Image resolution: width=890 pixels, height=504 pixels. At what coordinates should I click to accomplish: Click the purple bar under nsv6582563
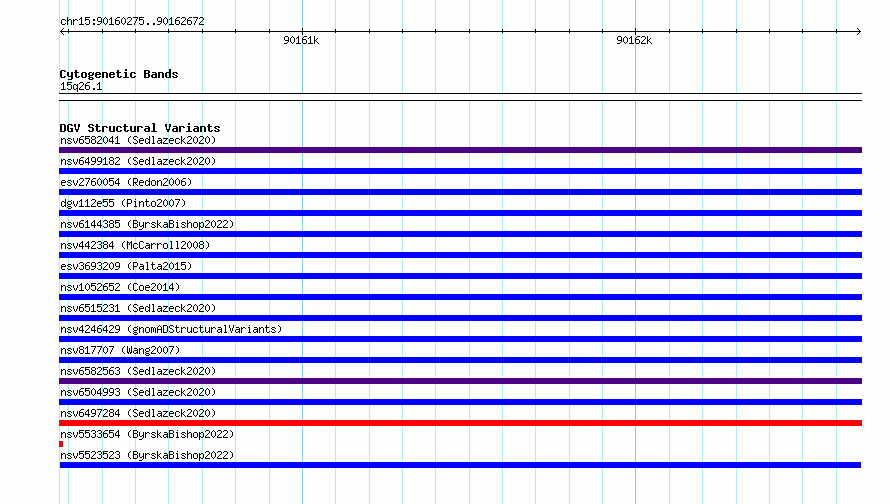pos(460,381)
